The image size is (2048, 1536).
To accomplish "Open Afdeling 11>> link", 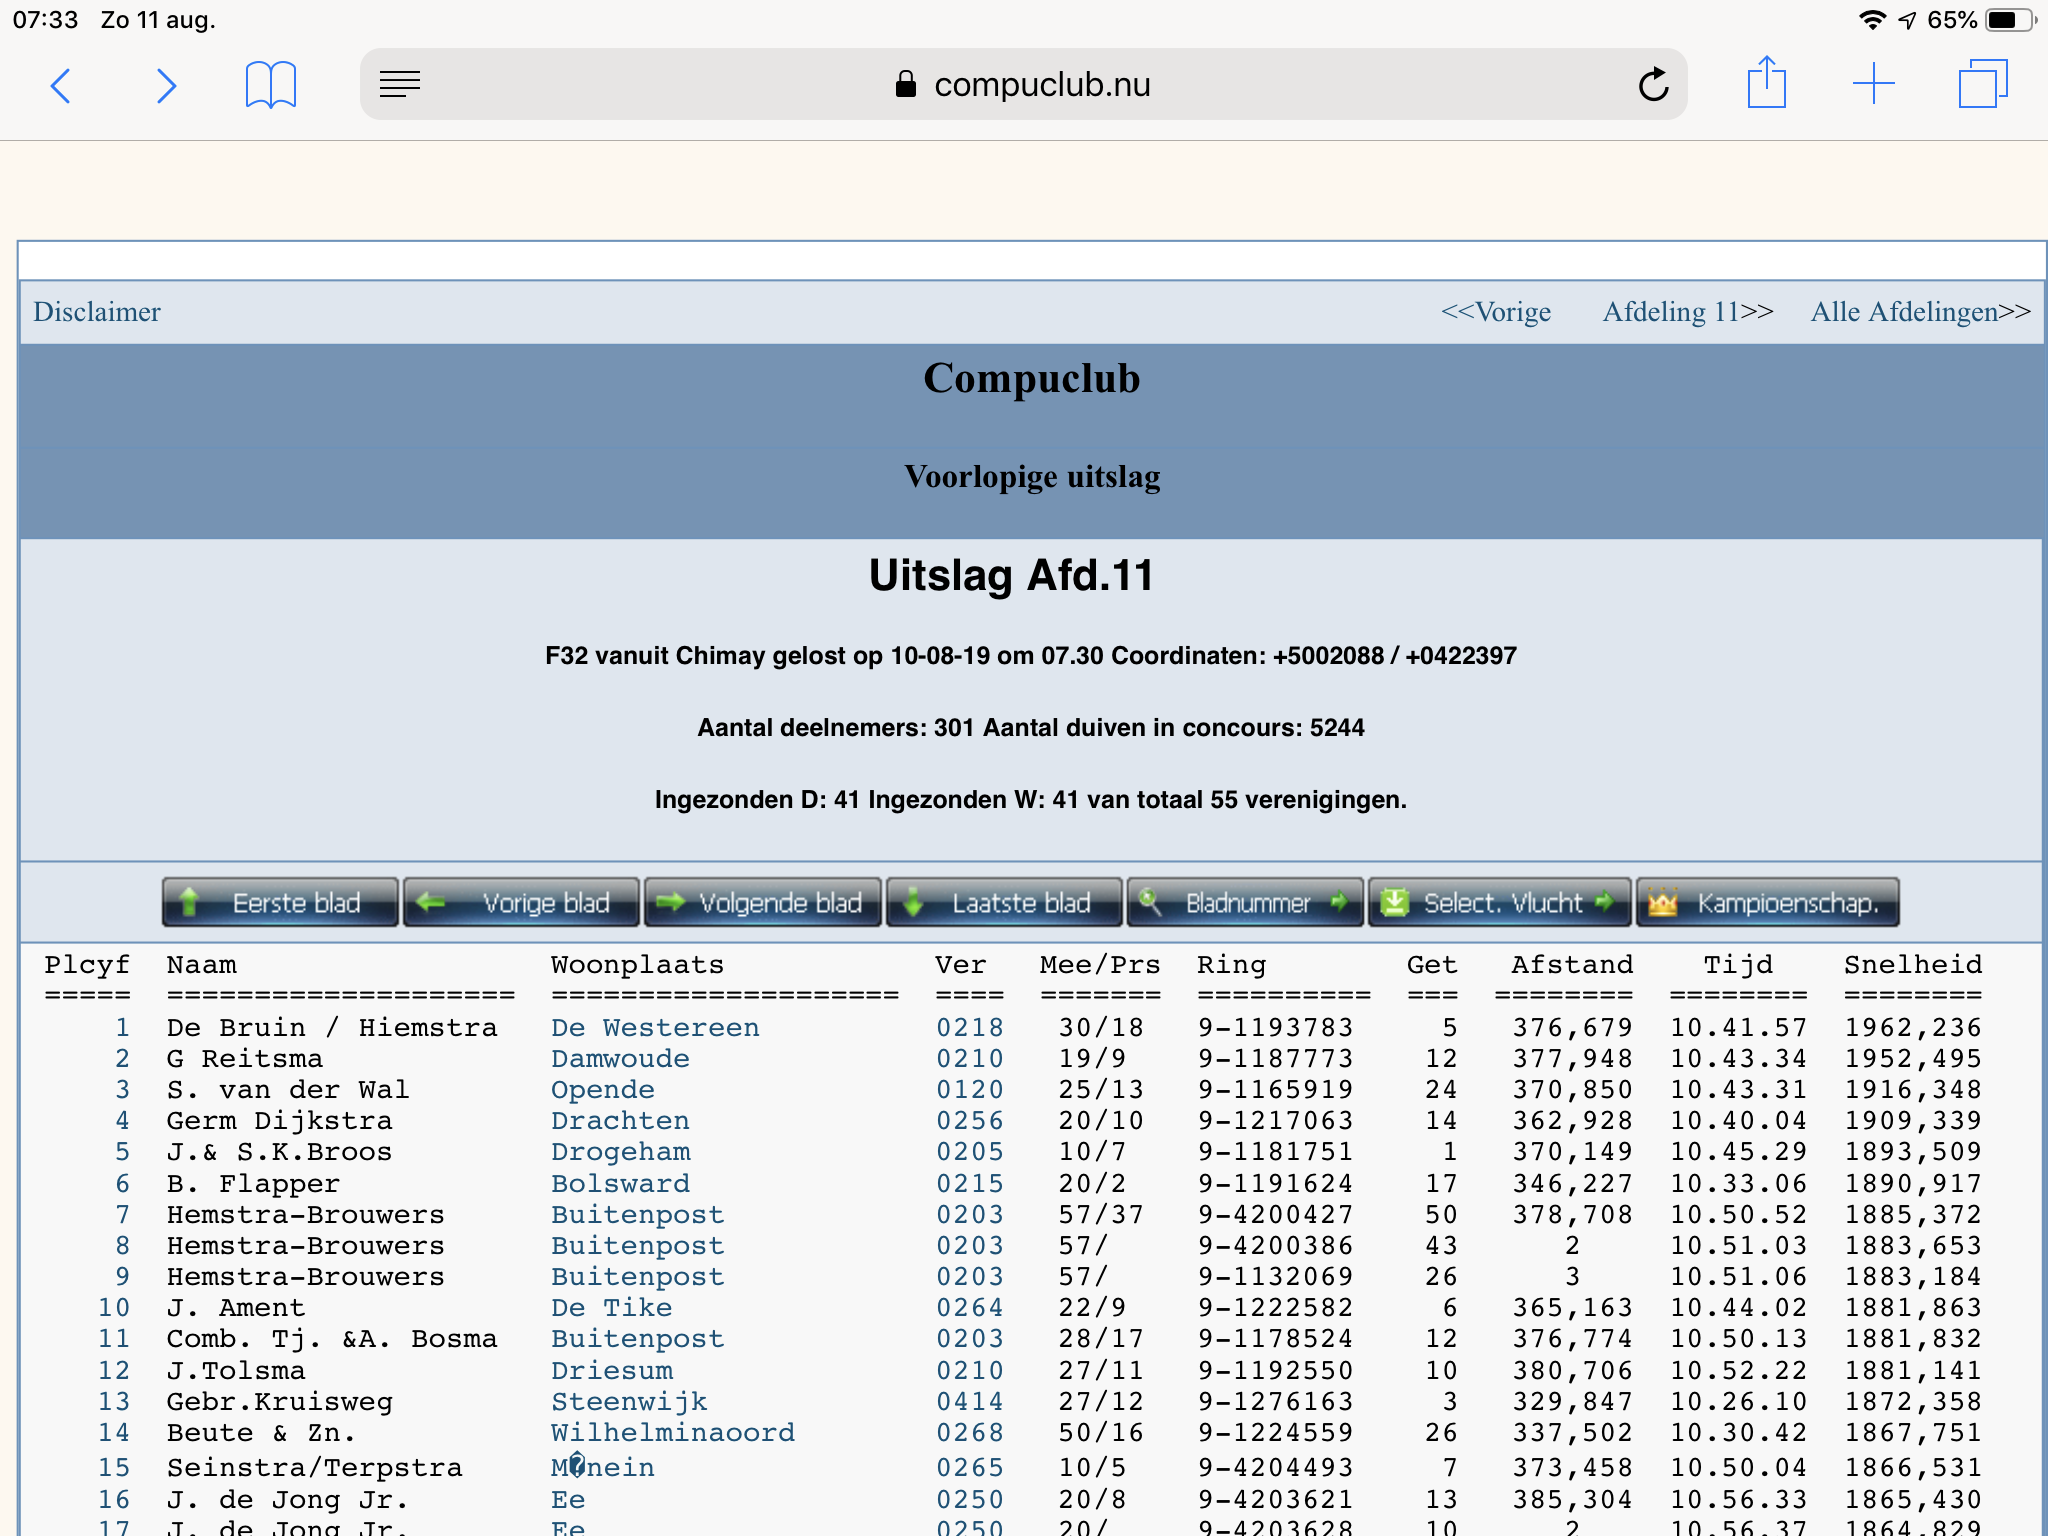I will tap(1688, 312).
